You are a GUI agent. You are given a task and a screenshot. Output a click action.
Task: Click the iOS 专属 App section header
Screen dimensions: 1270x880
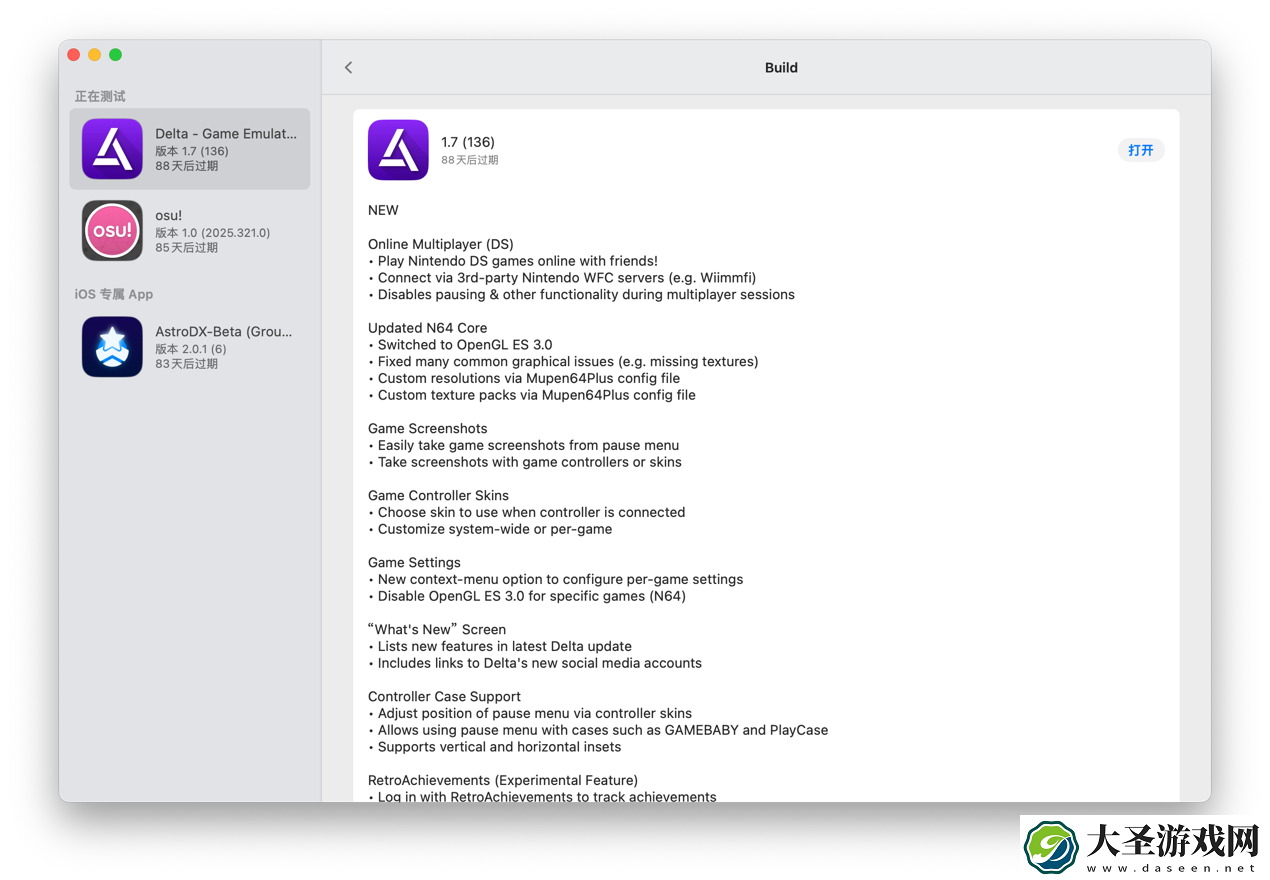point(114,294)
